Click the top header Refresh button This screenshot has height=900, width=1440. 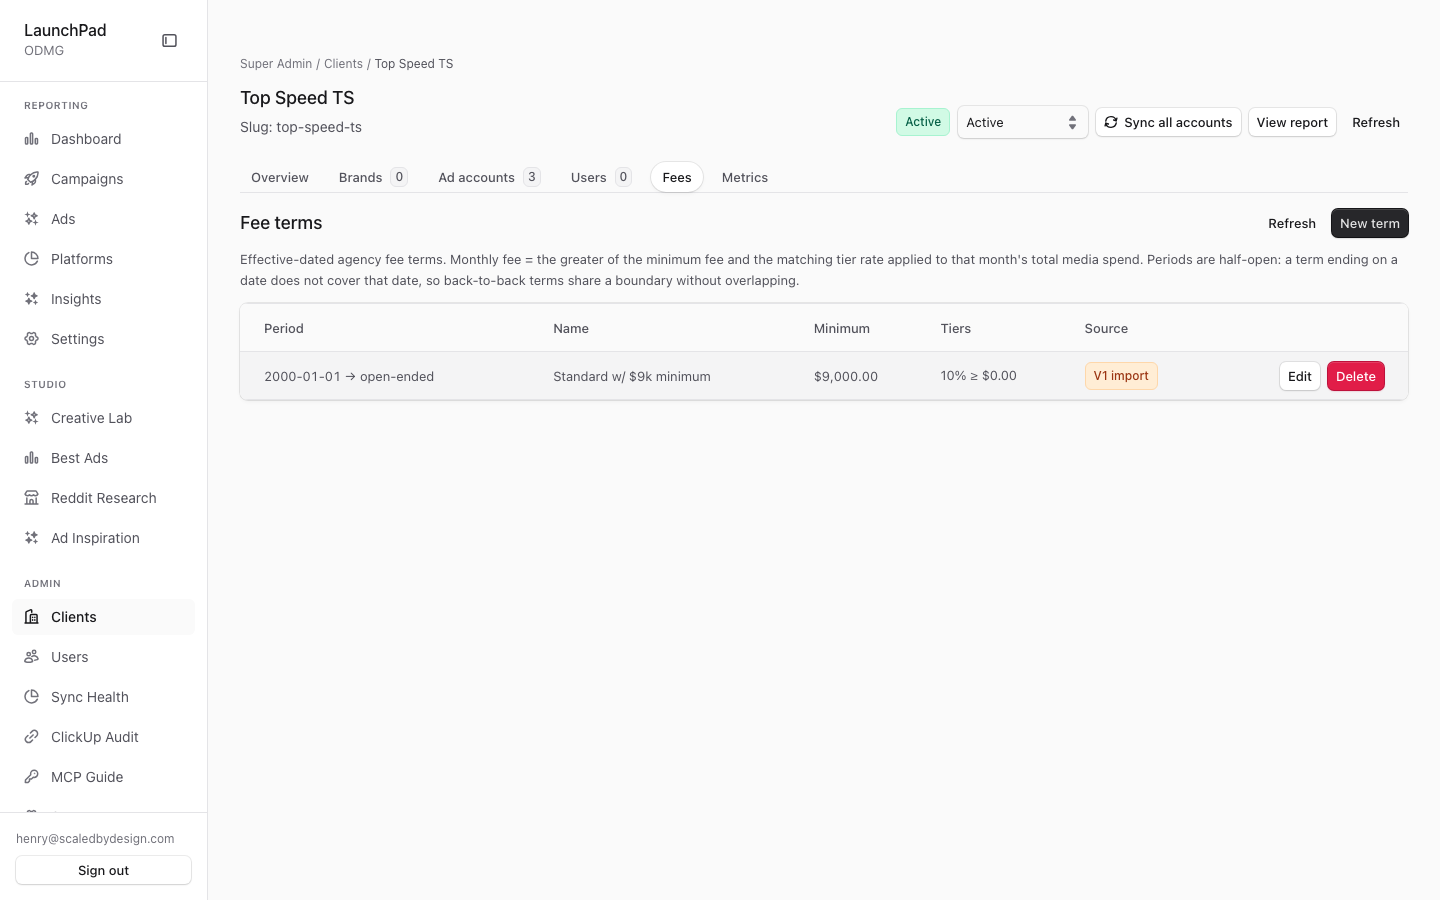1376,122
